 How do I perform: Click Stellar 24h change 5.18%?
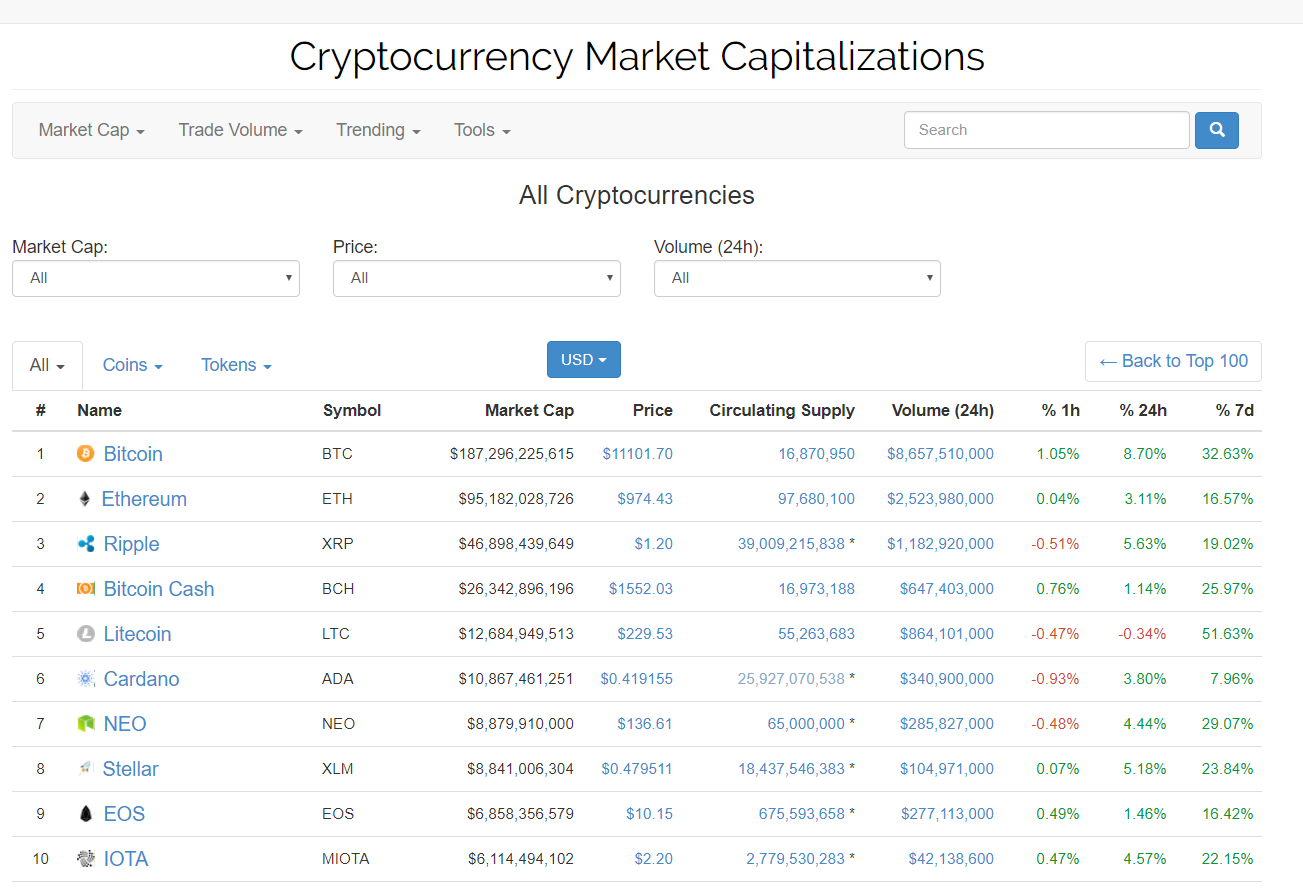1145,769
